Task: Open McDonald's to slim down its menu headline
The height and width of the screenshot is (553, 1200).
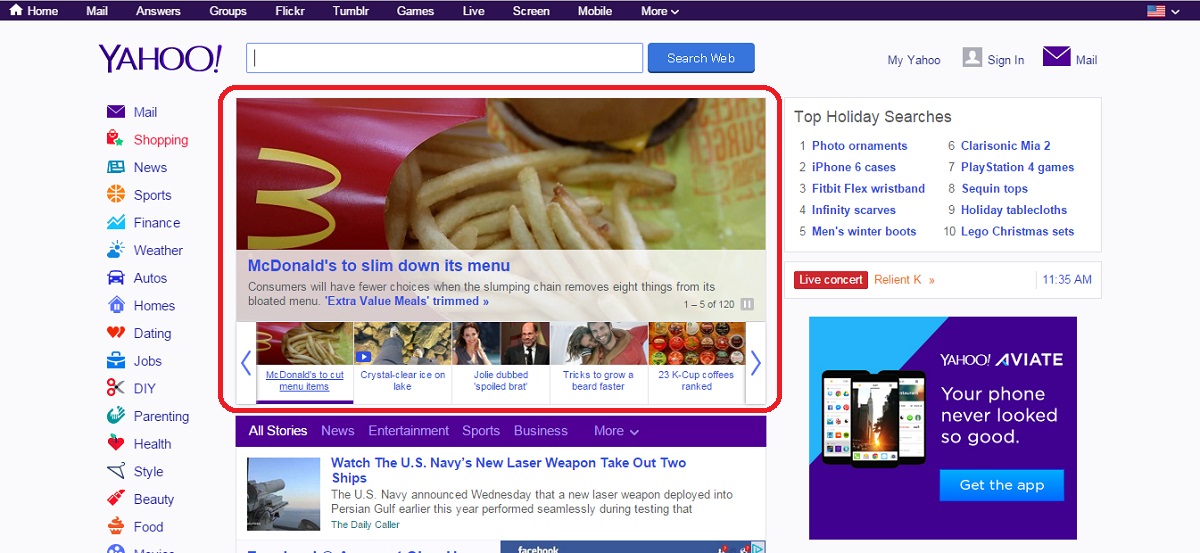Action: coord(379,266)
